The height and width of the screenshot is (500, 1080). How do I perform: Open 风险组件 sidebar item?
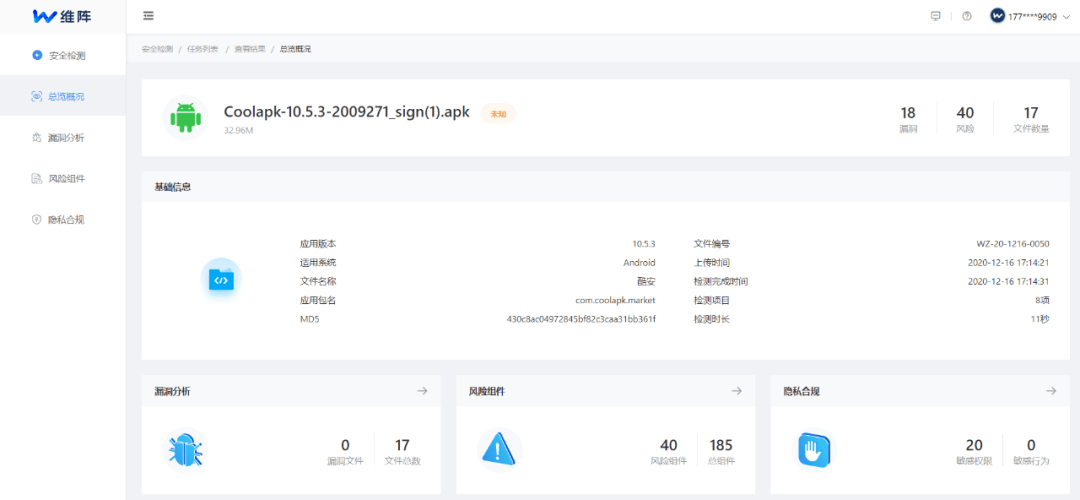(x=63, y=179)
